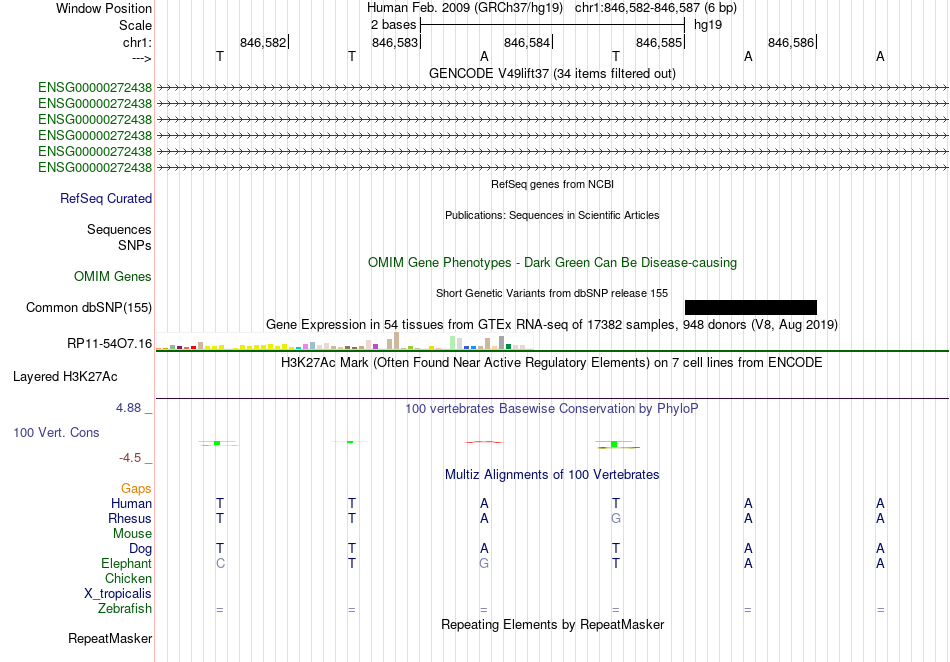The width and height of the screenshot is (950, 662).
Task: Click the ---> strand direction arrow
Action: (x=141, y=58)
